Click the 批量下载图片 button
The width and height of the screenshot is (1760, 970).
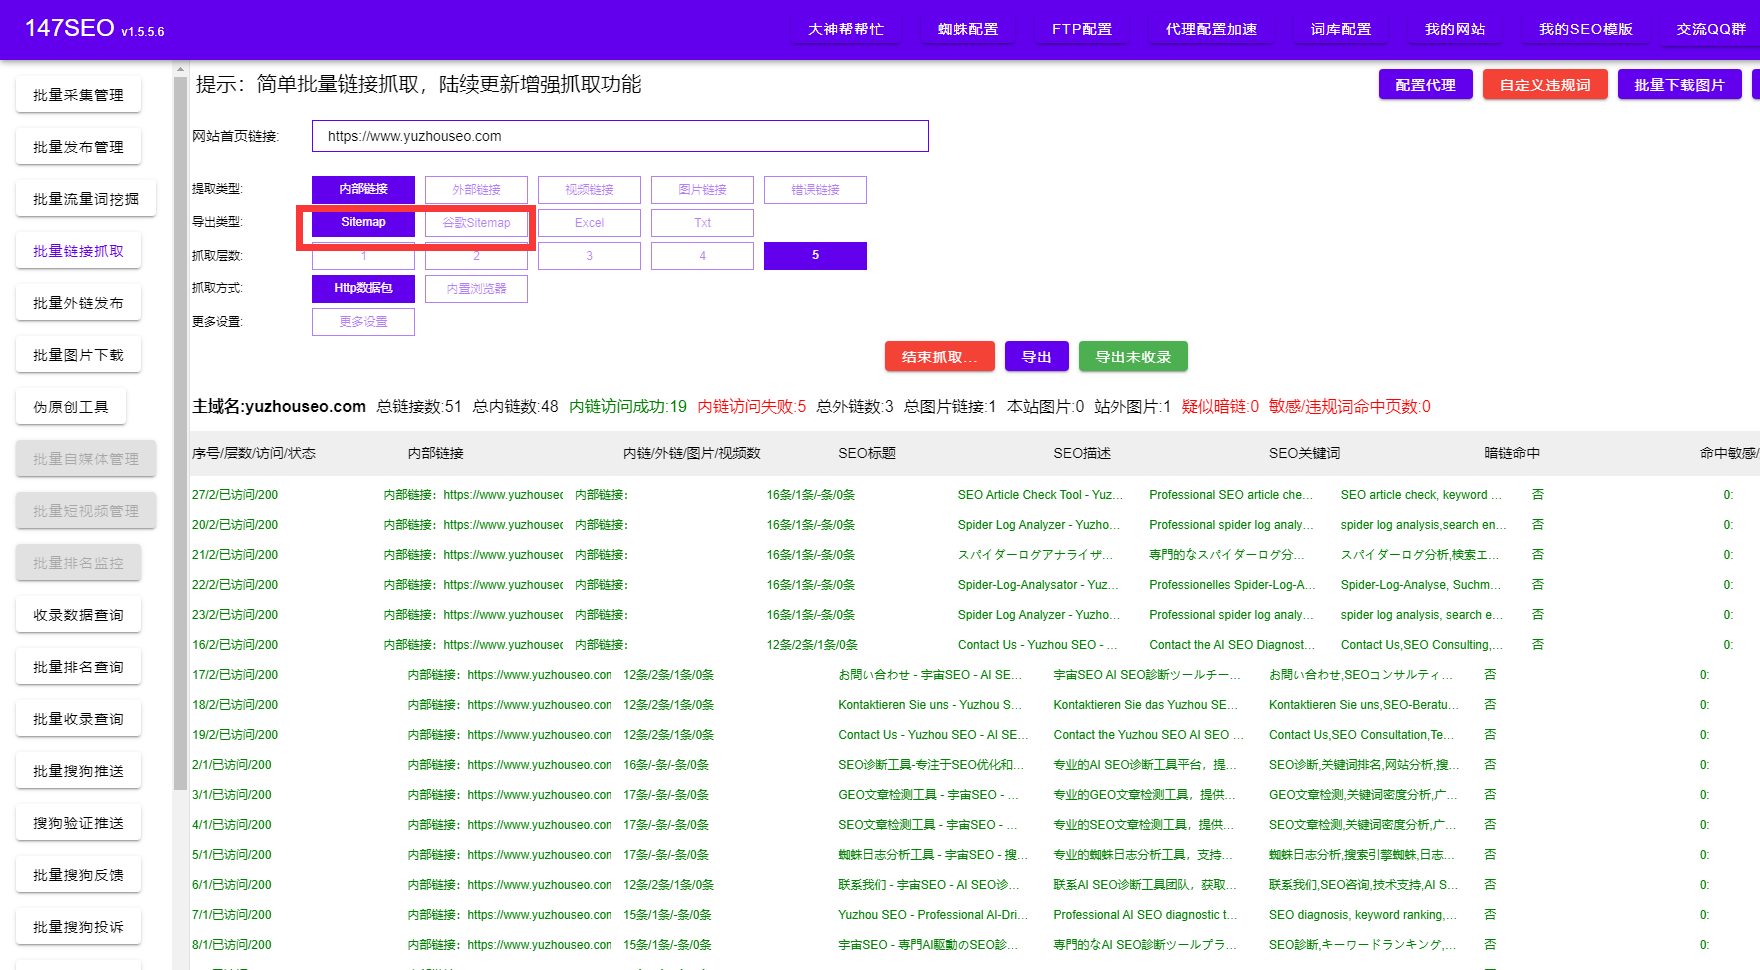(x=1679, y=85)
